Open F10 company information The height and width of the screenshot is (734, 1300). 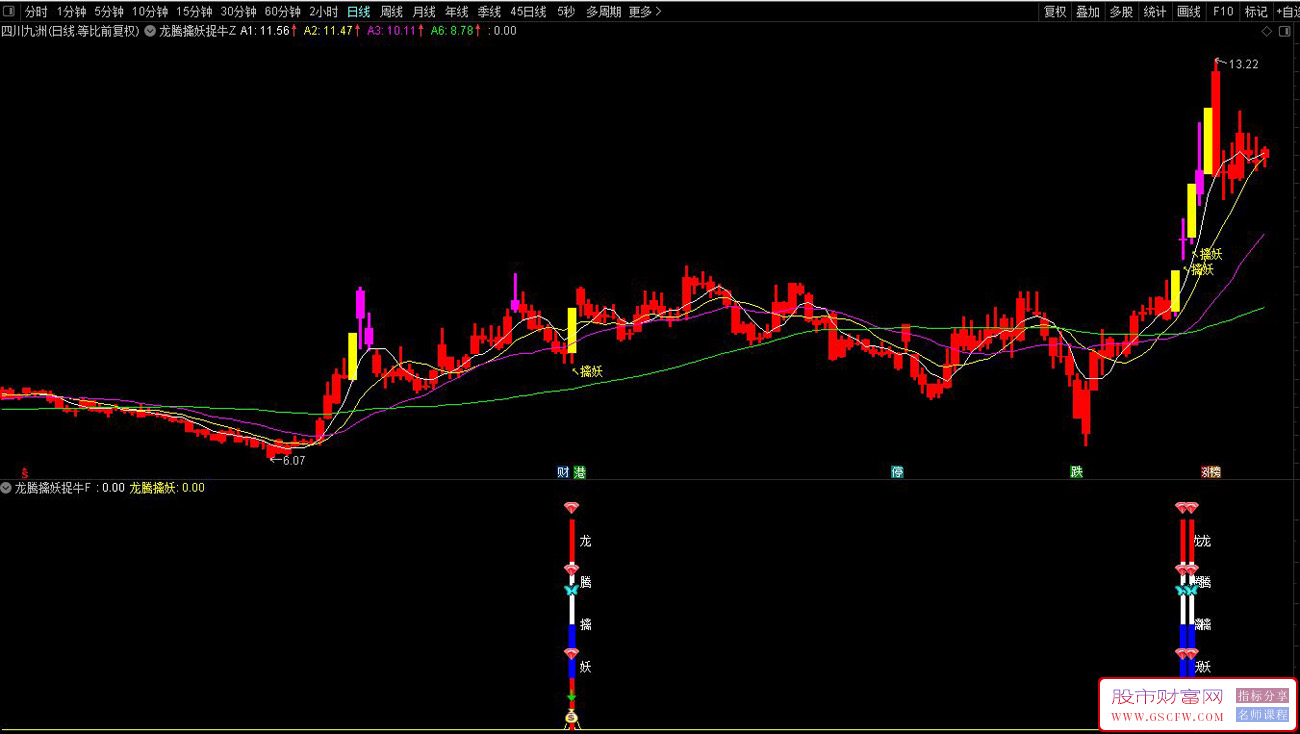(1222, 12)
